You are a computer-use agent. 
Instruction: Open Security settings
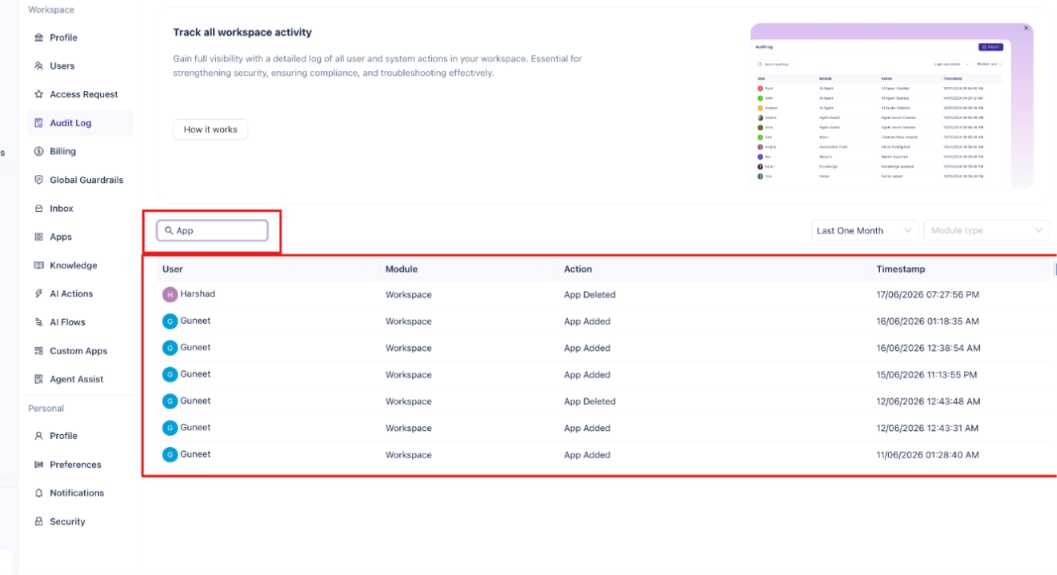click(x=80, y=522)
